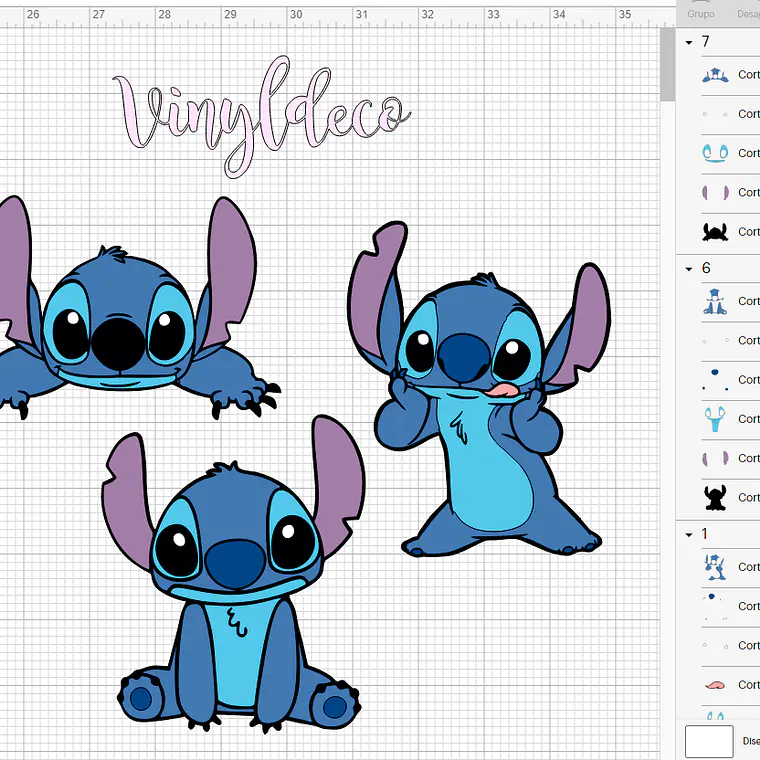The width and height of the screenshot is (760, 760).
Task: Click the blank canvas swatch at panel bottom
Action: pyautogui.click(x=709, y=741)
